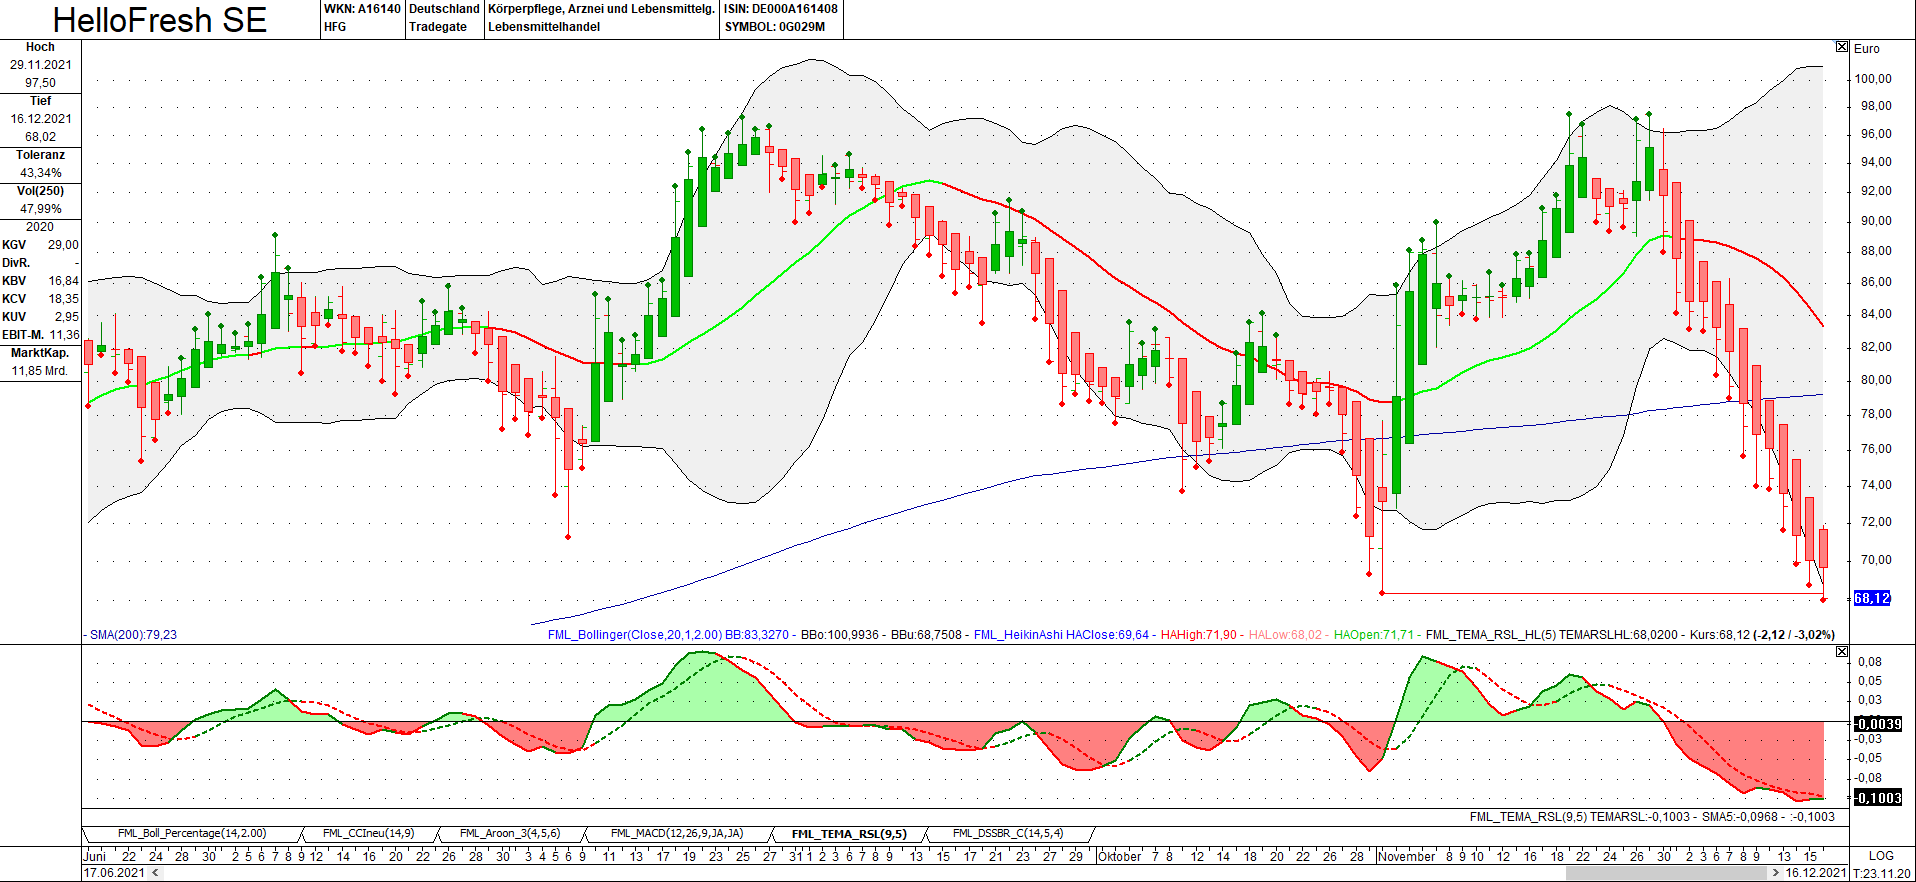
Task: Toggle the LOG scale label
Action: (x=1881, y=856)
